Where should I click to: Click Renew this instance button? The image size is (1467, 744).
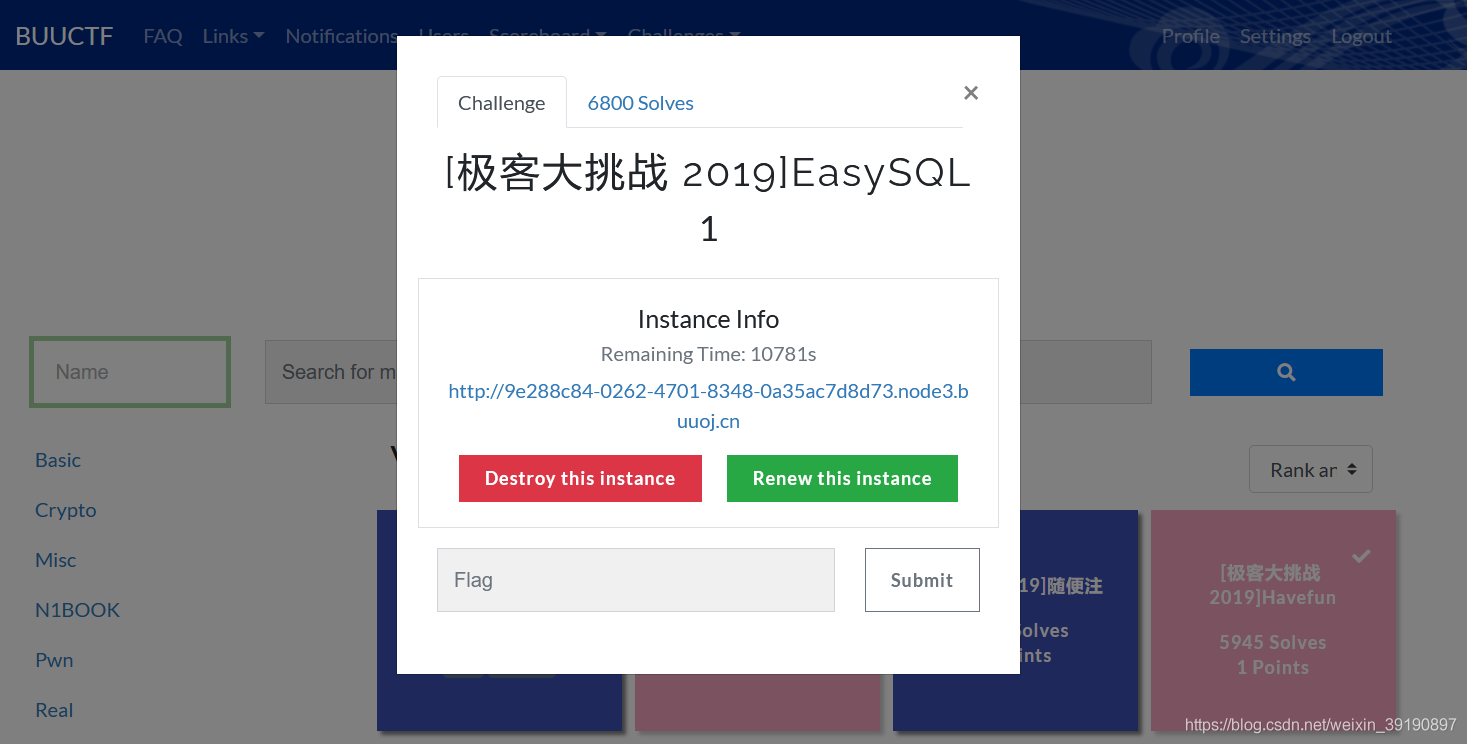pyautogui.click(x=842, y=478)
